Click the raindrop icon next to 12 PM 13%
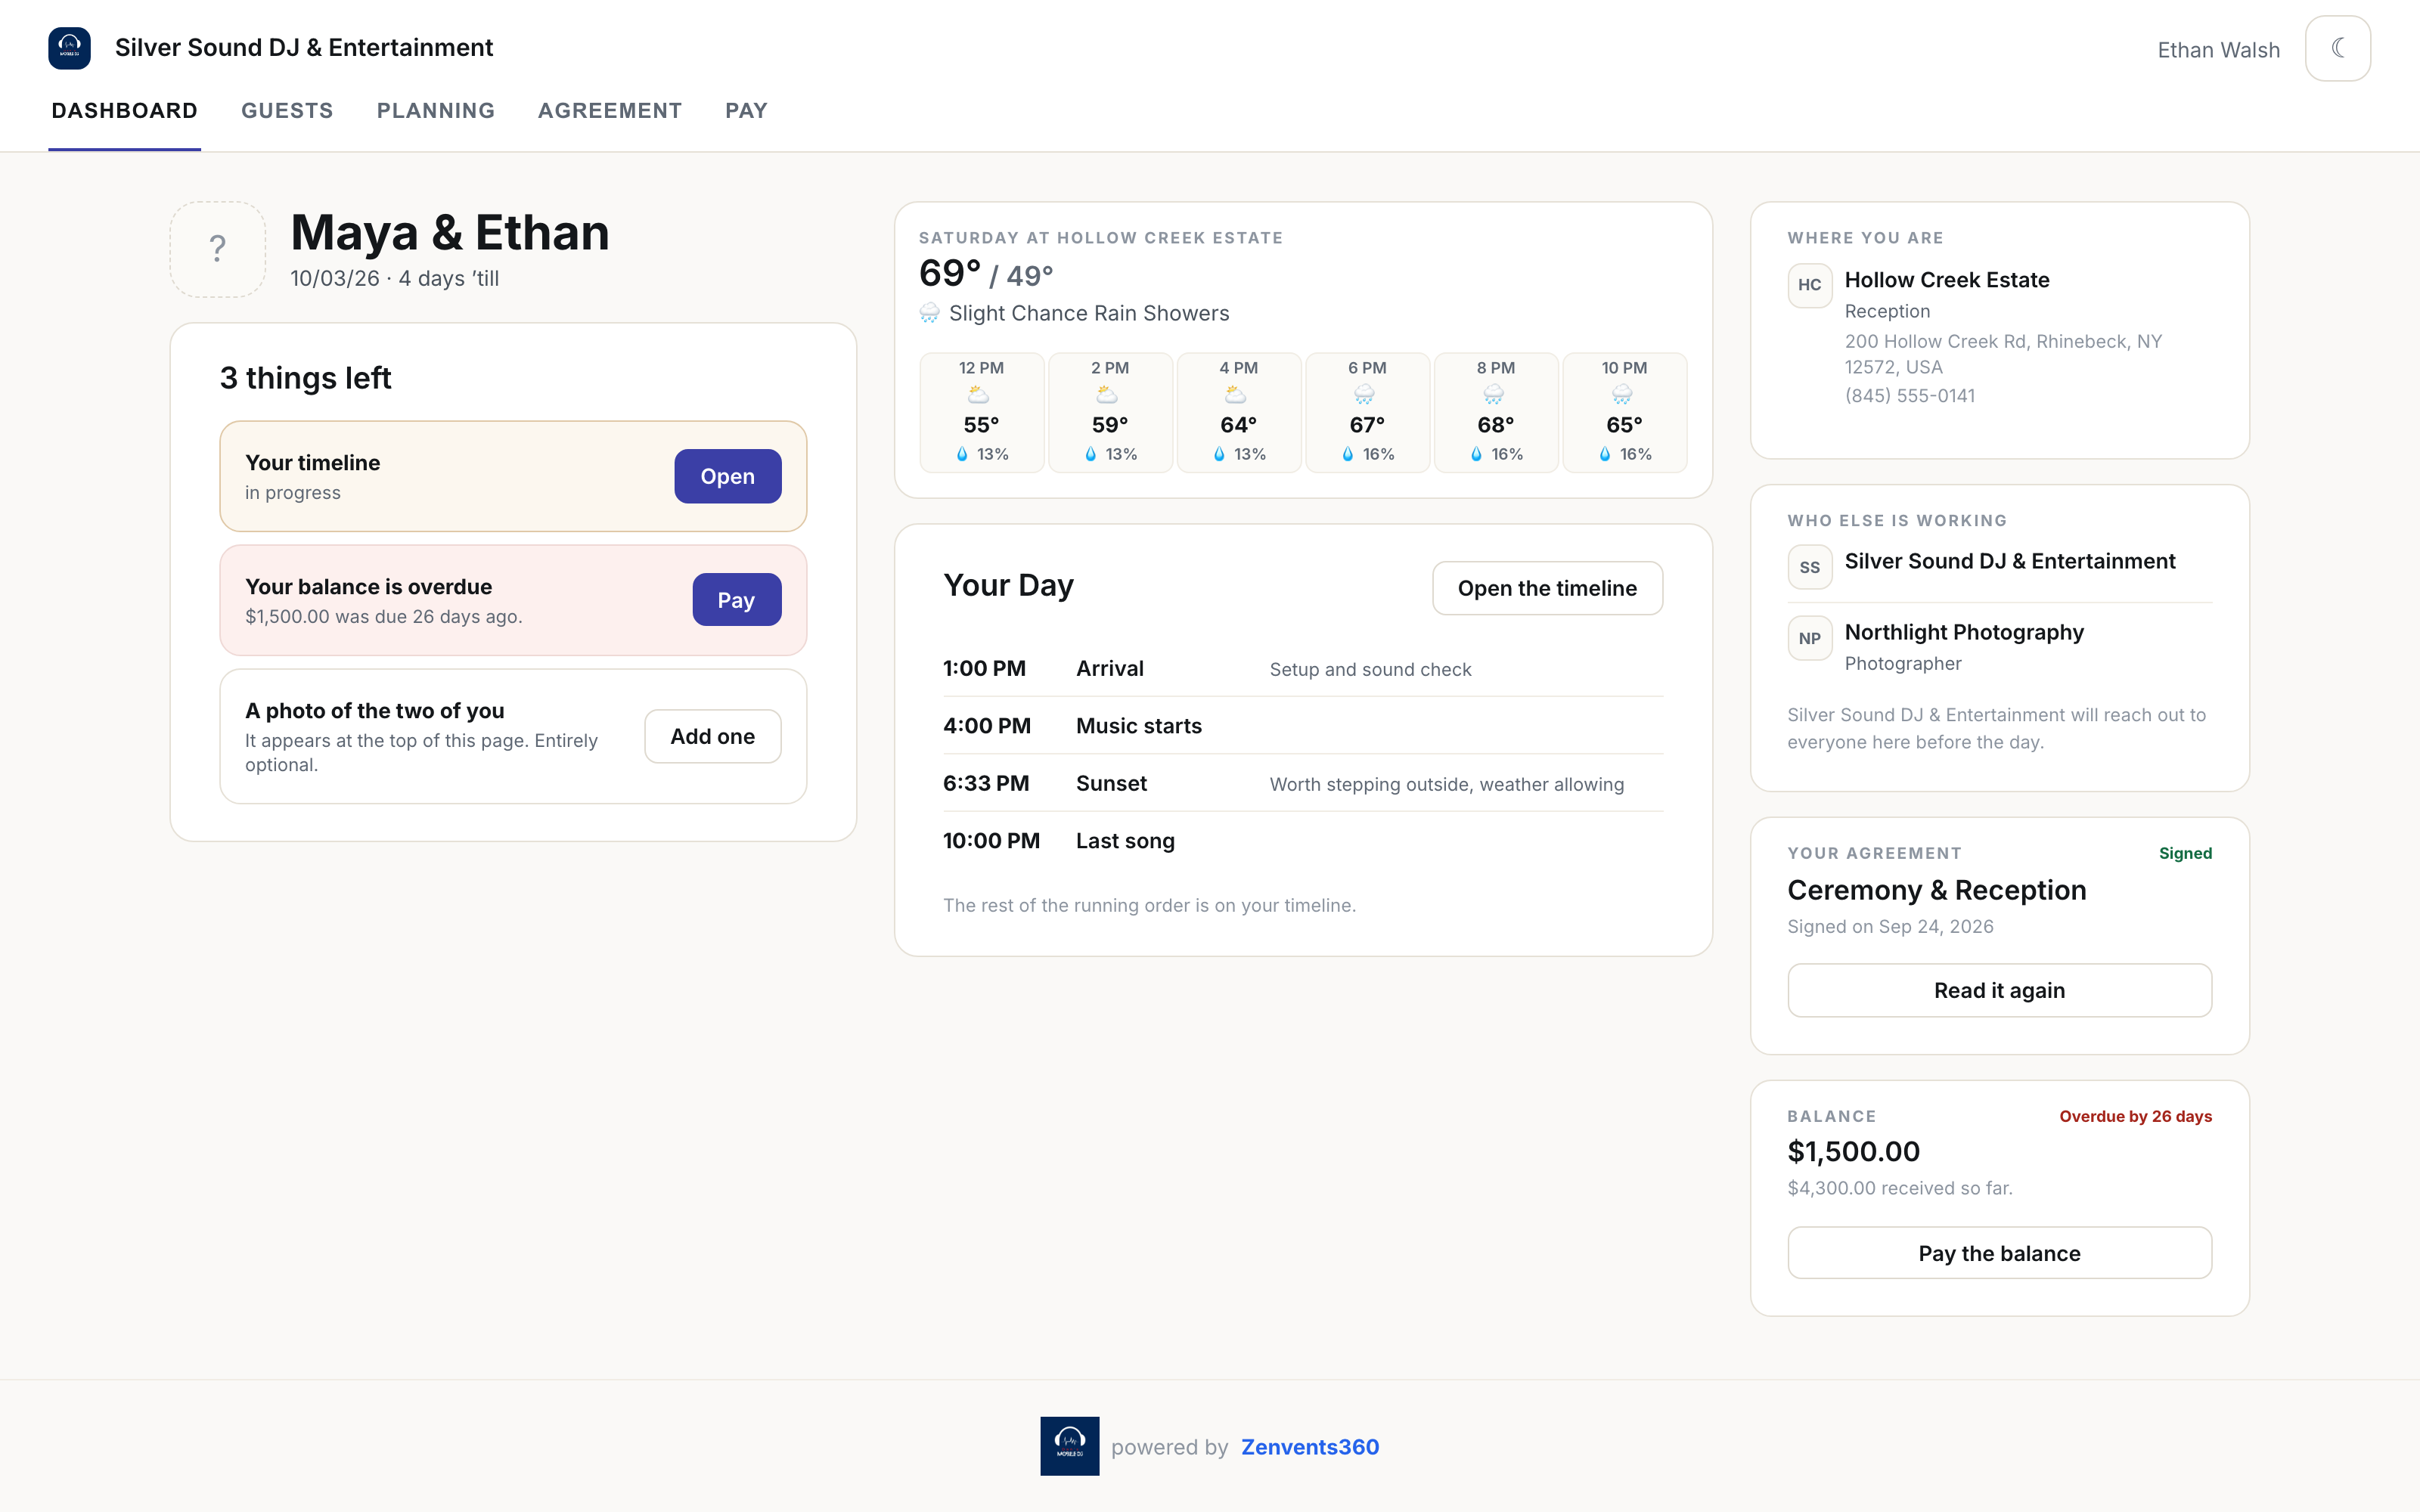This screenshot has height=1512, width=2420. (x=962, y=454)
